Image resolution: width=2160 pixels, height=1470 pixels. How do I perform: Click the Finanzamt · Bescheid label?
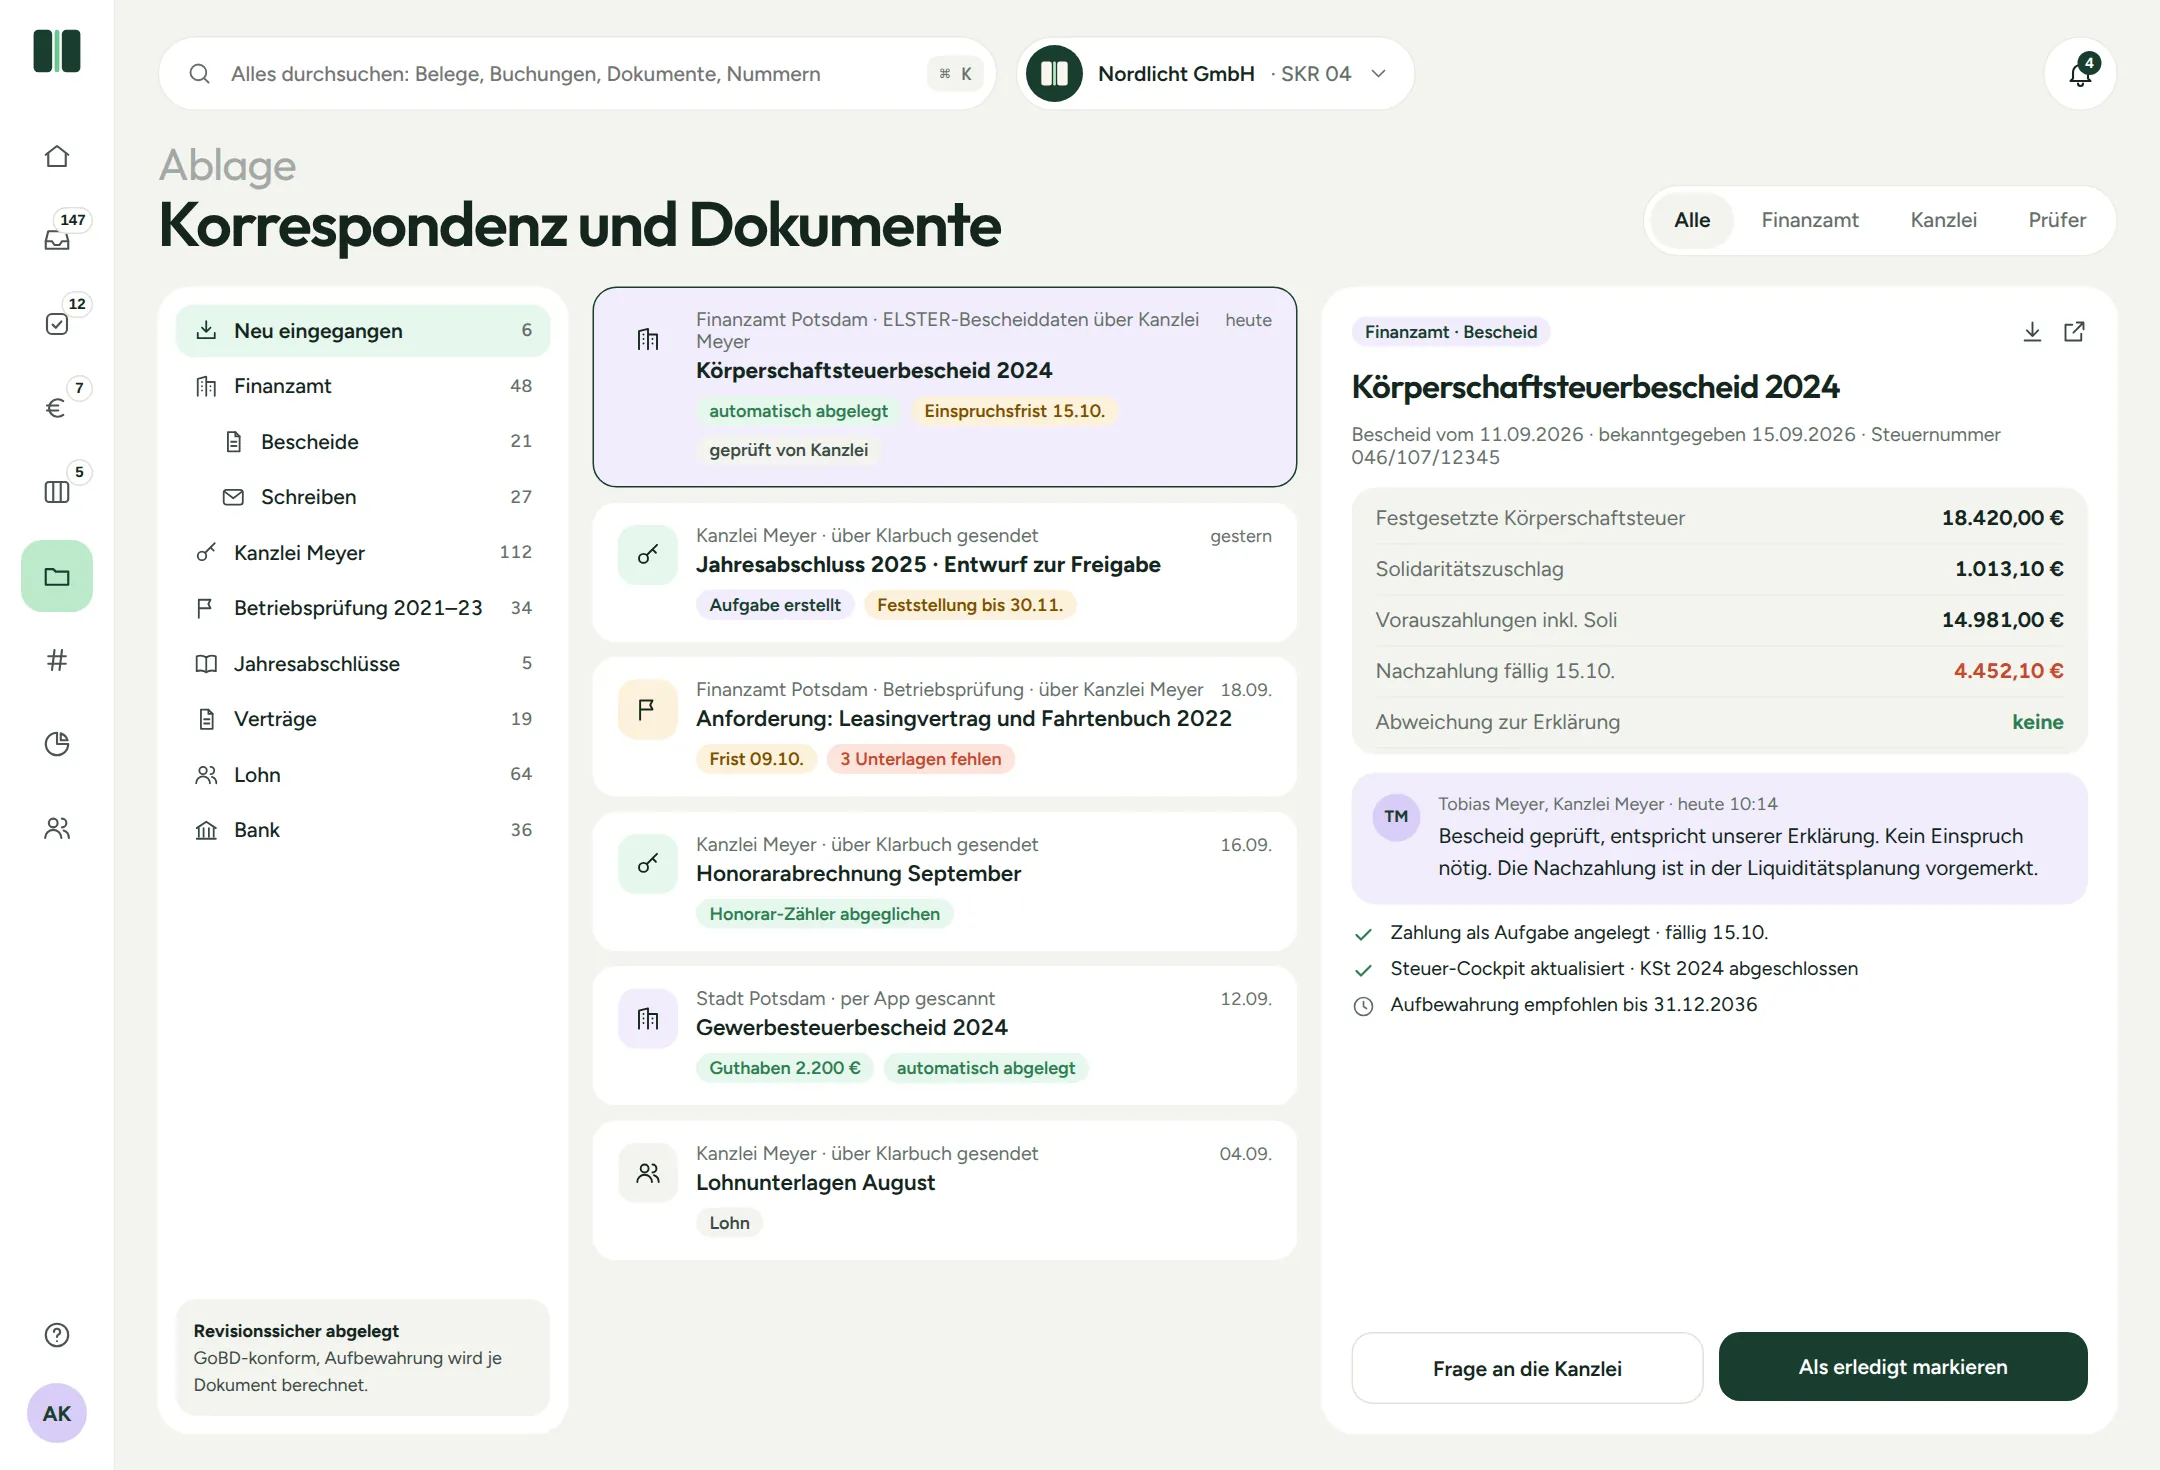[1450, 332]
